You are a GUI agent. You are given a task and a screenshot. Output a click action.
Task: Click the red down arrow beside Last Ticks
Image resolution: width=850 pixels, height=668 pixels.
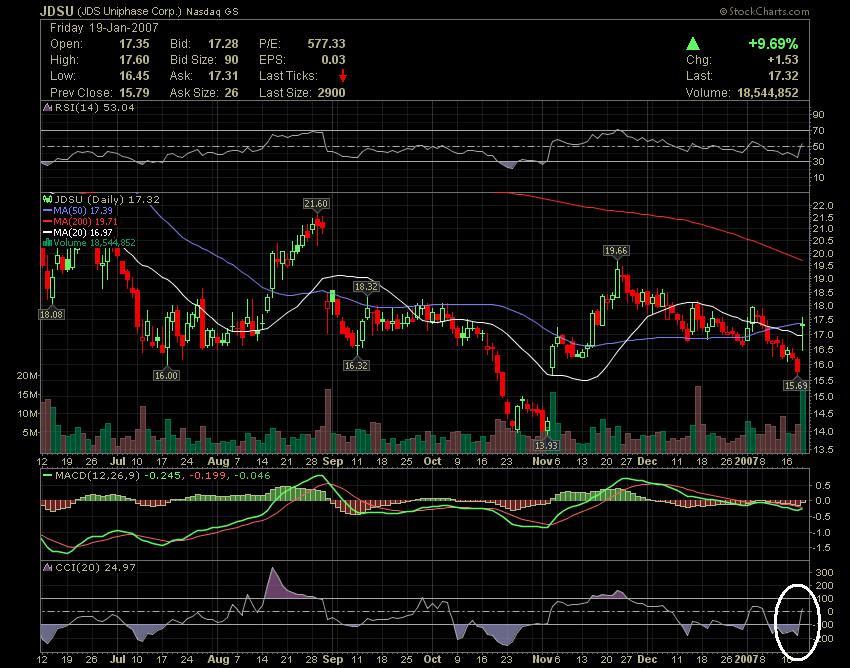(343, 76)
